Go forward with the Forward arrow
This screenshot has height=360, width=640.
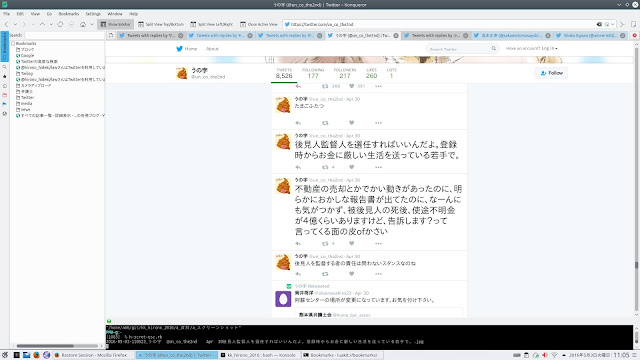click(x=24, y=24)
